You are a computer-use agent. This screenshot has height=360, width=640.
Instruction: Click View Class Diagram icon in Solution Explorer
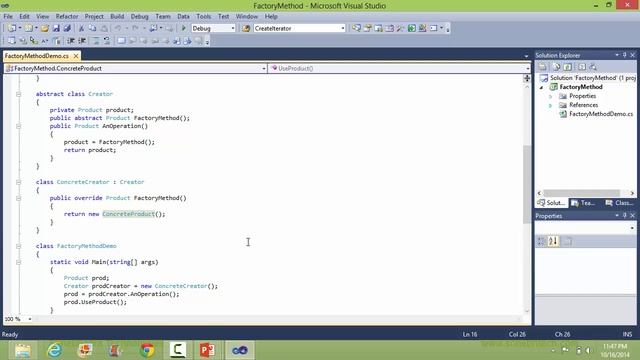[x=593, y=67]
